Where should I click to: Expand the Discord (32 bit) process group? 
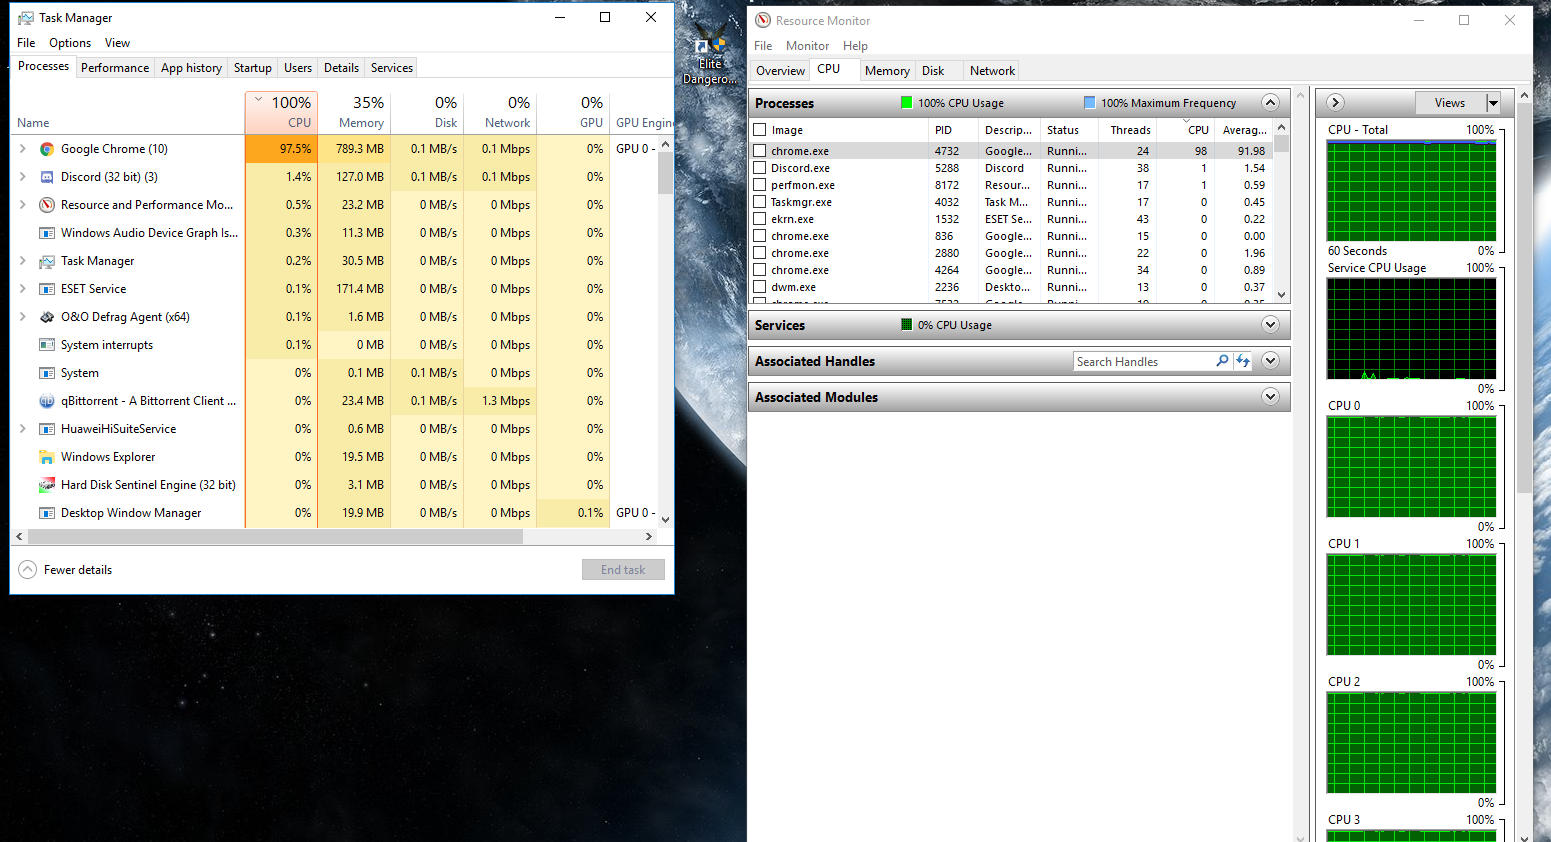point(23,177)
